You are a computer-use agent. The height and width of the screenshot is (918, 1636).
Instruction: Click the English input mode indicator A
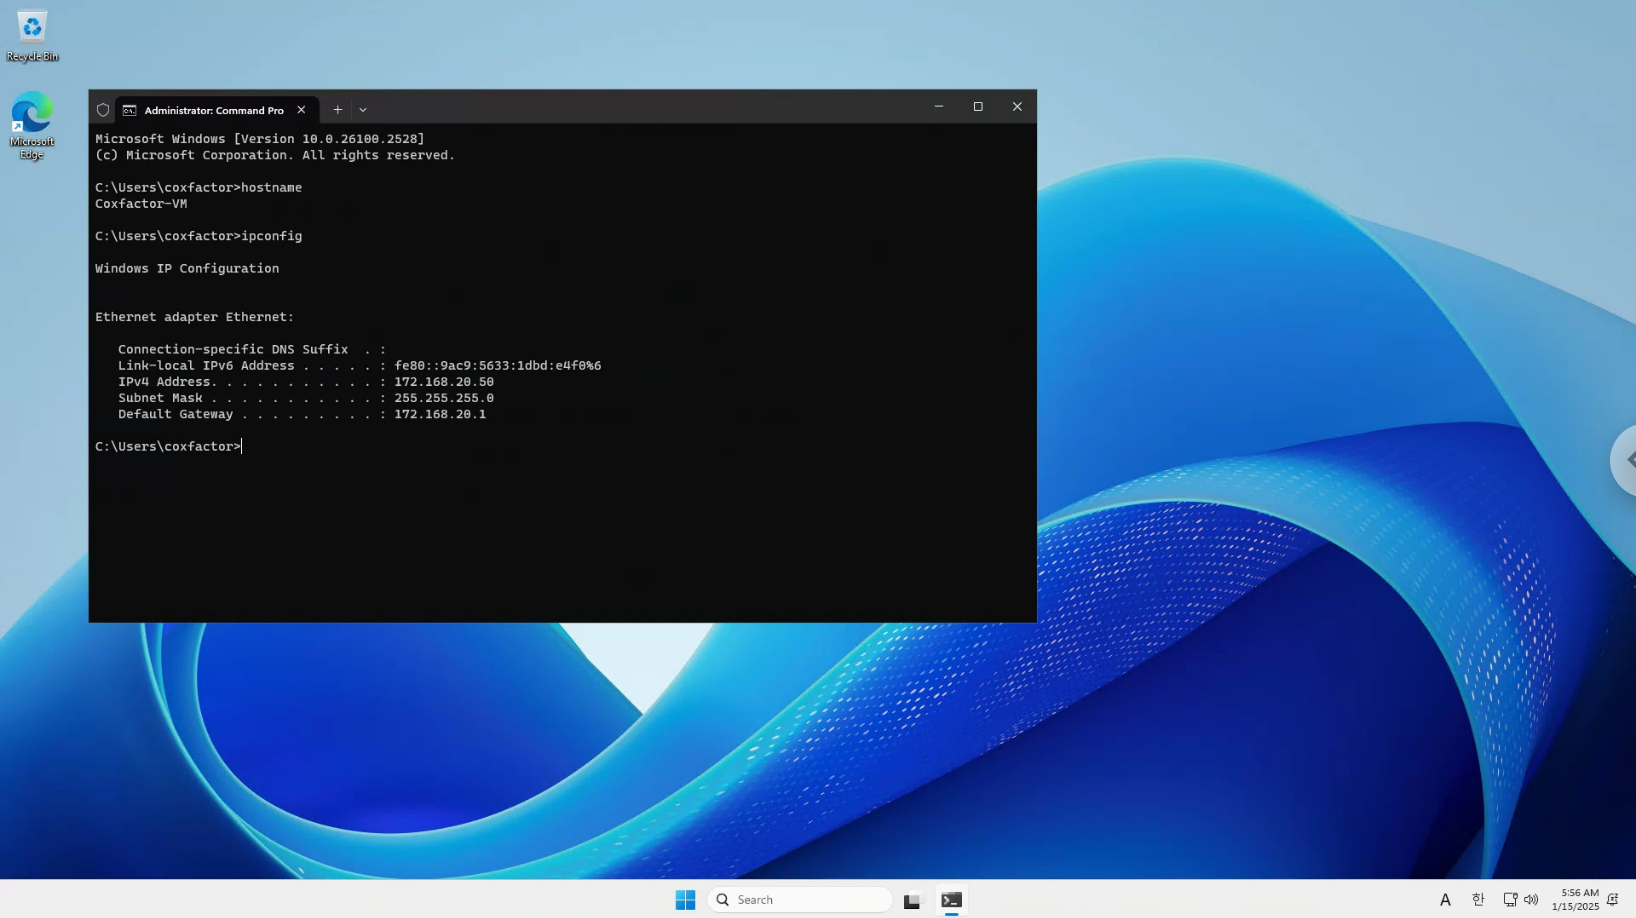click(x=1445, y=900)
